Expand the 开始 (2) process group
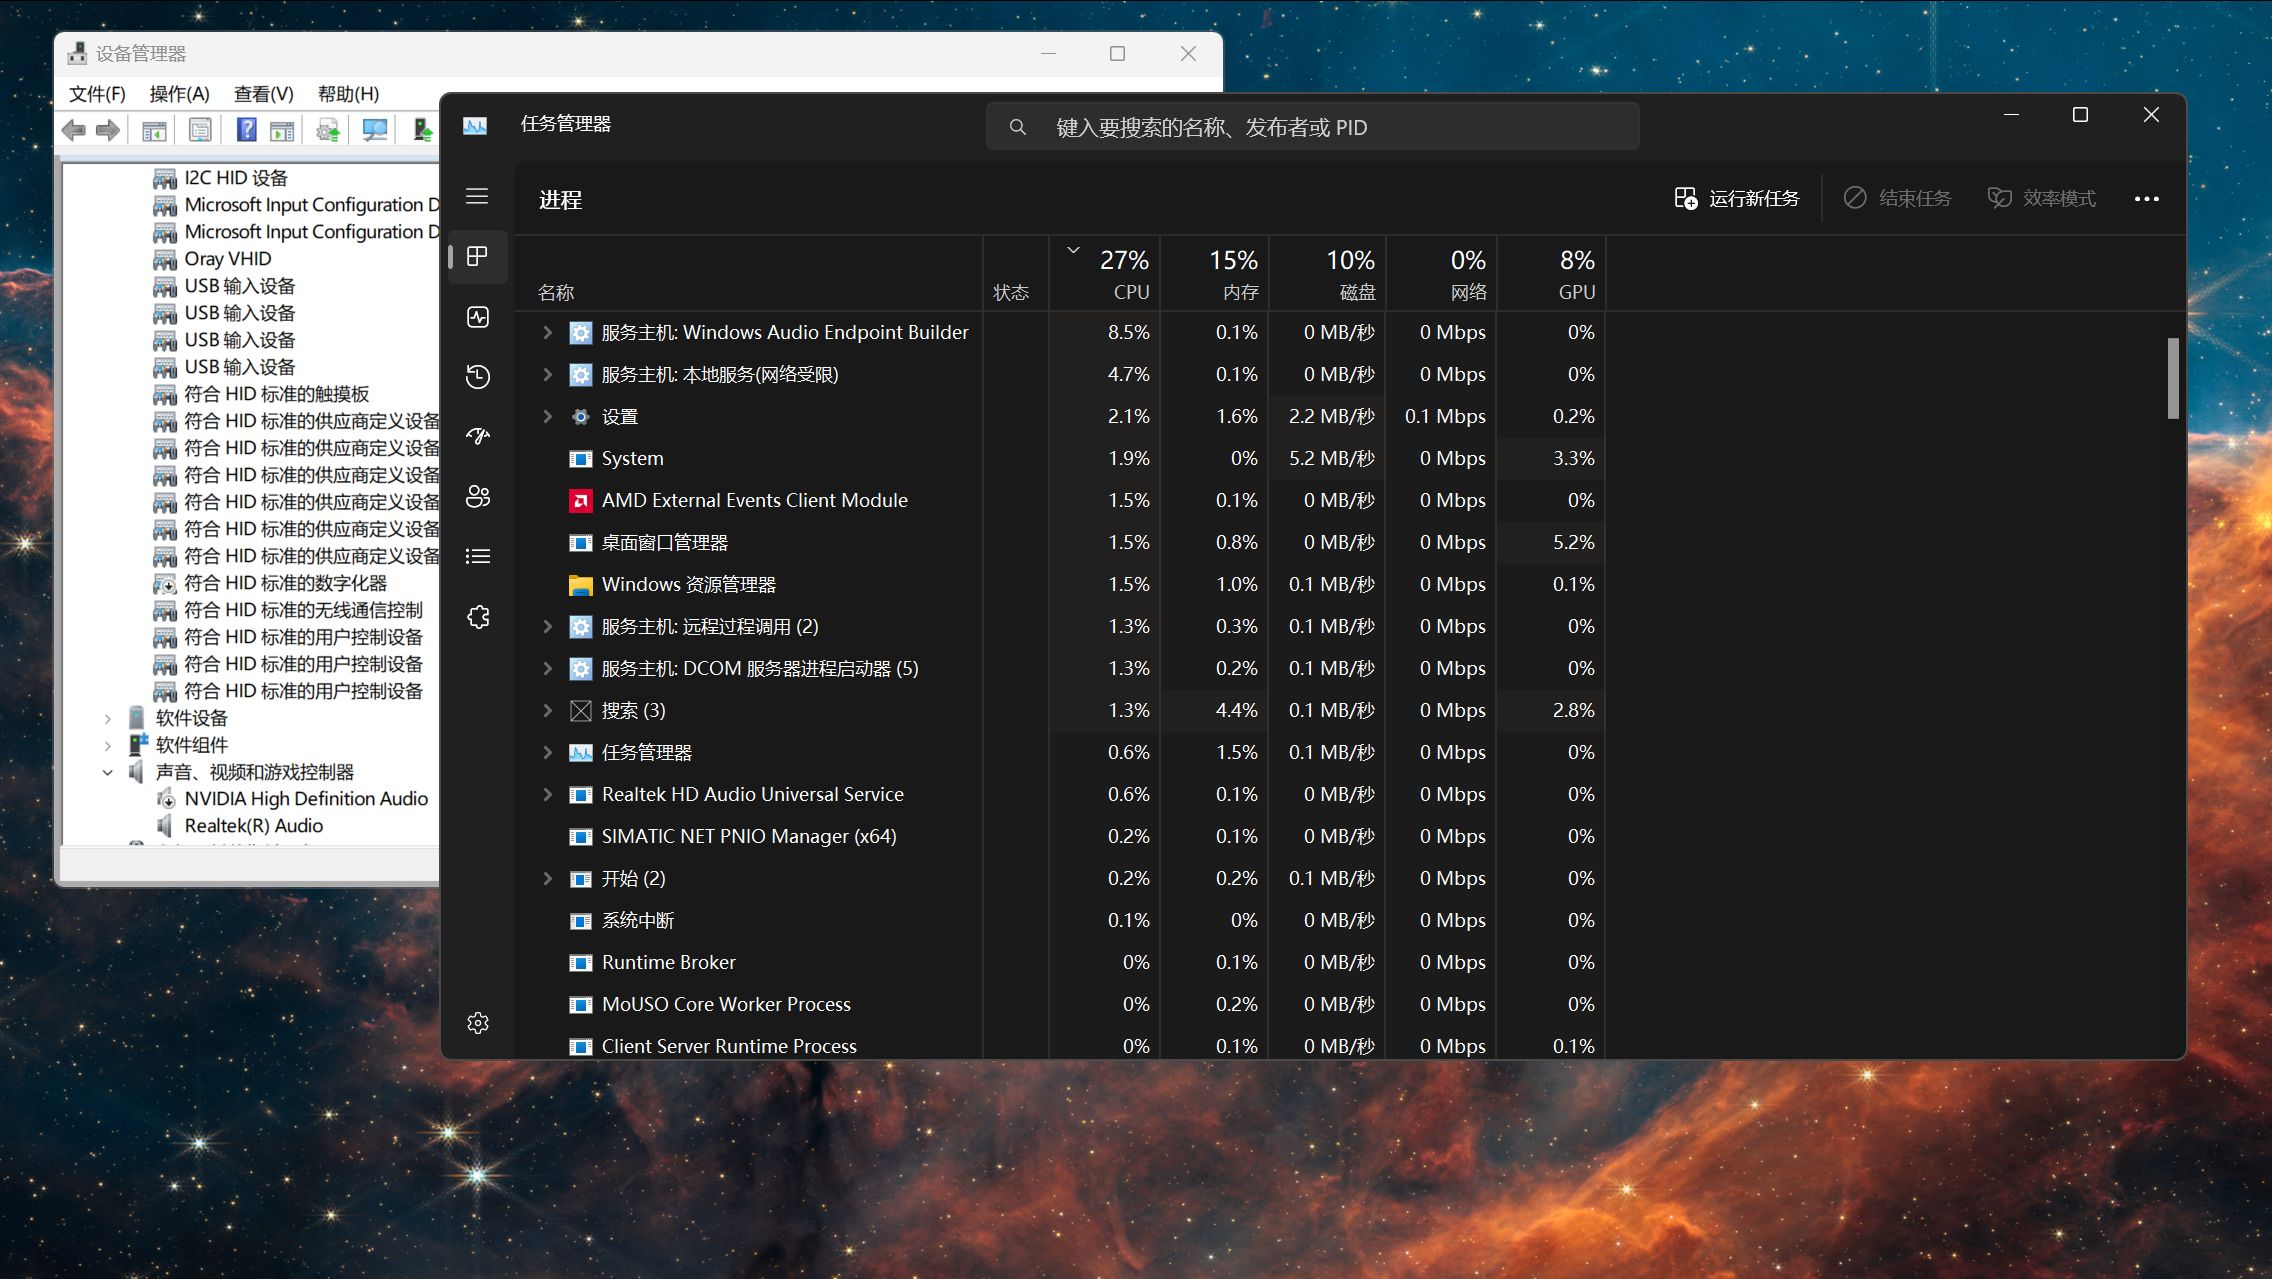Image resolution: width=2272 pixels, height=1279 pixels. pyautogui.click(x=547, y=878)
